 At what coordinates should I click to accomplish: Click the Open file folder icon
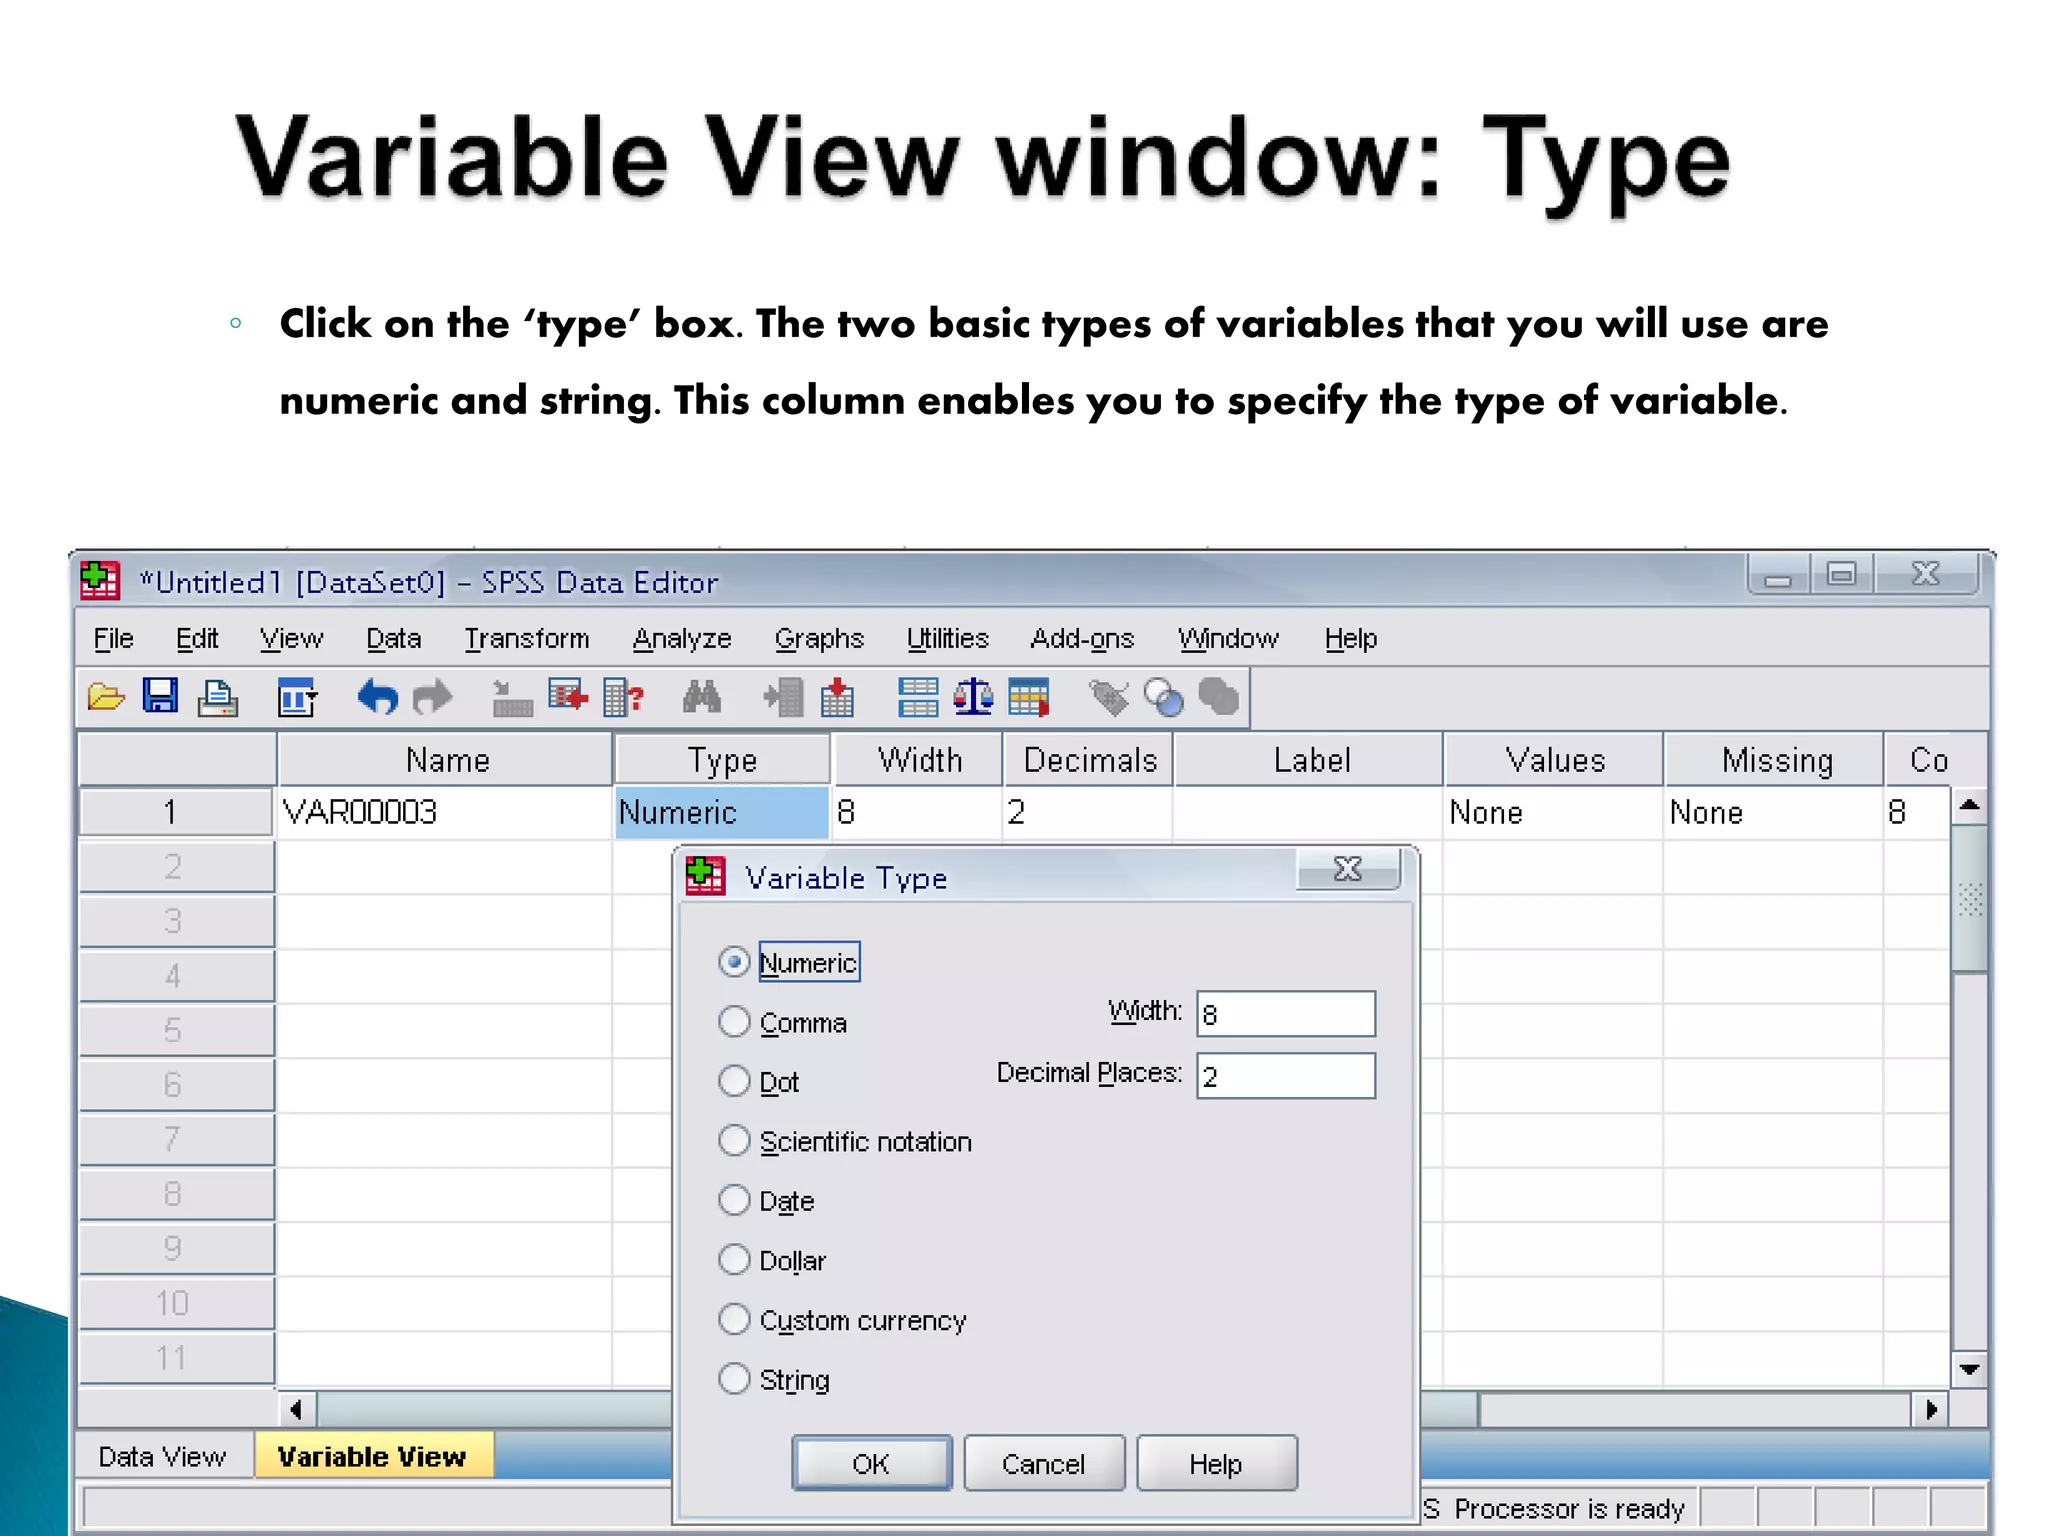106,697
